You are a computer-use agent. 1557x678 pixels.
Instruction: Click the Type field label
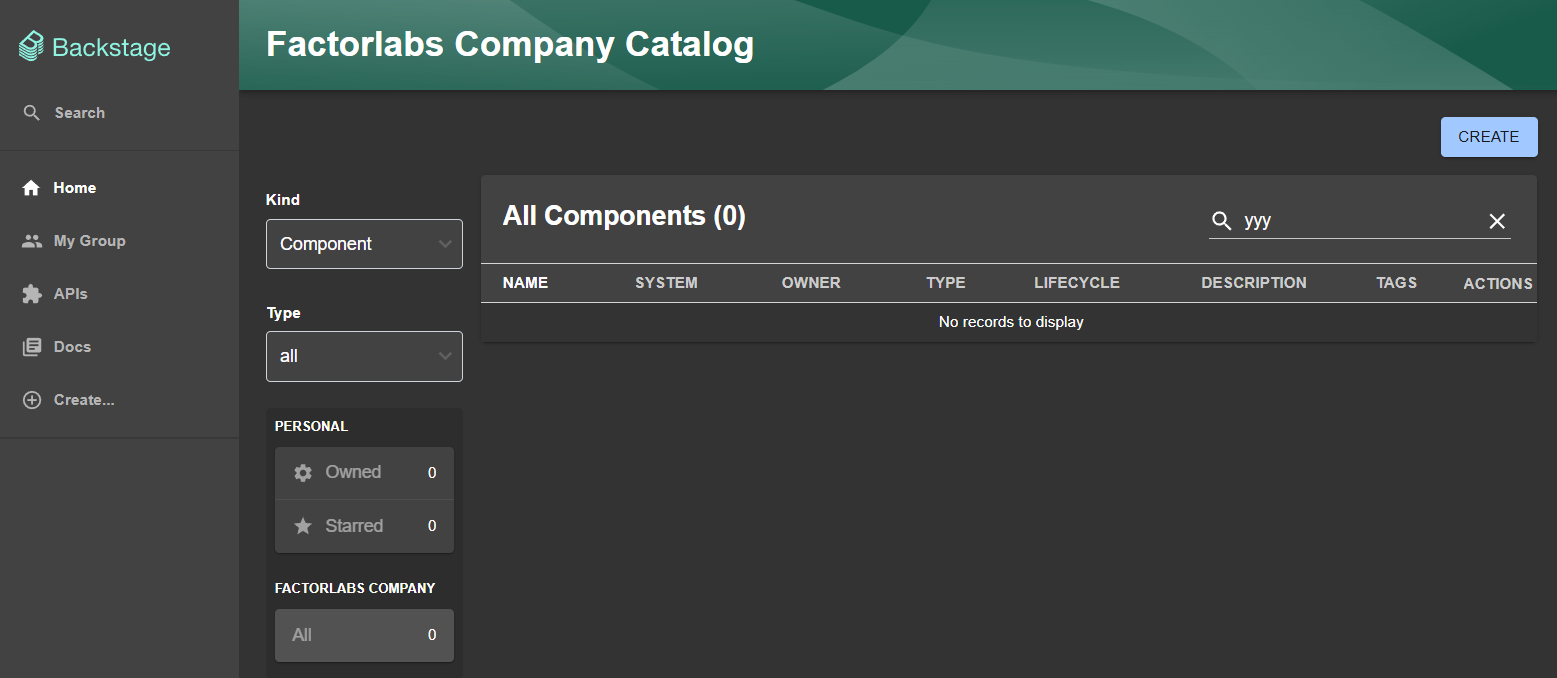283,313
